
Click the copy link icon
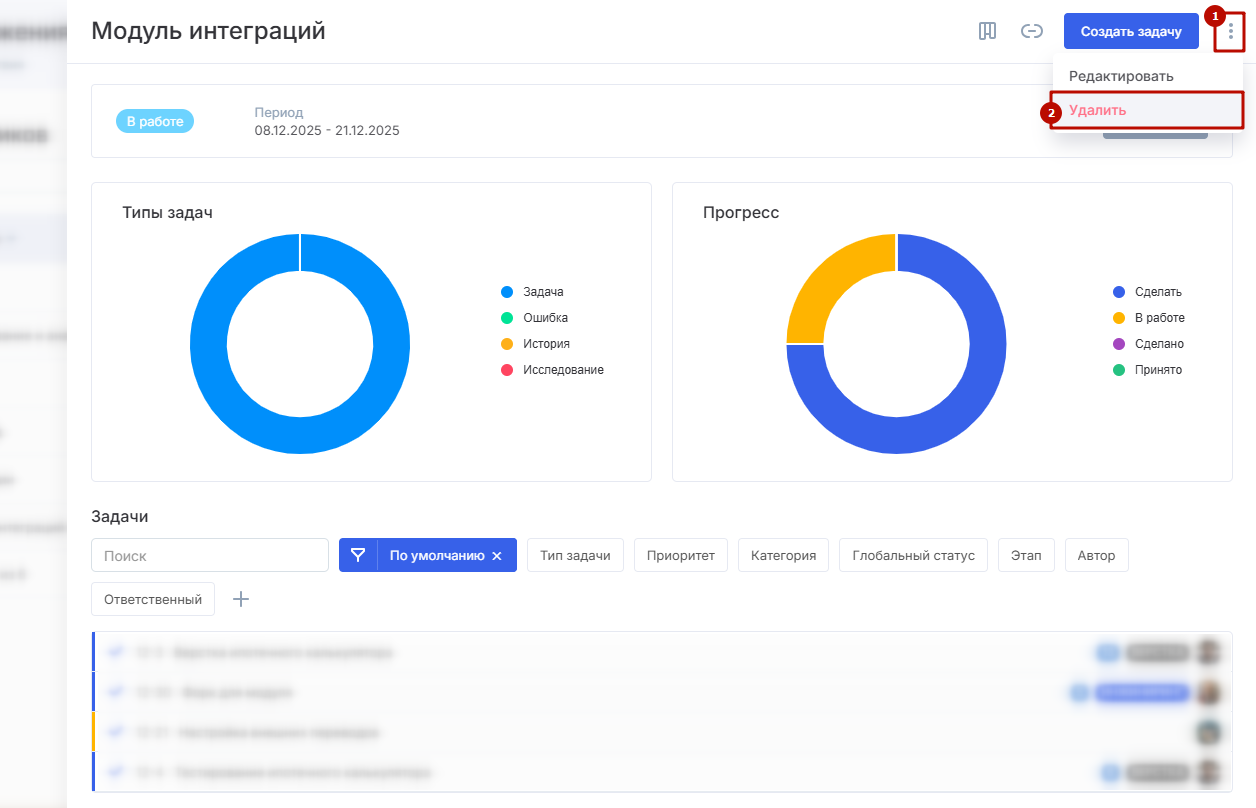pyautogui.click(x=1031, y=31)
